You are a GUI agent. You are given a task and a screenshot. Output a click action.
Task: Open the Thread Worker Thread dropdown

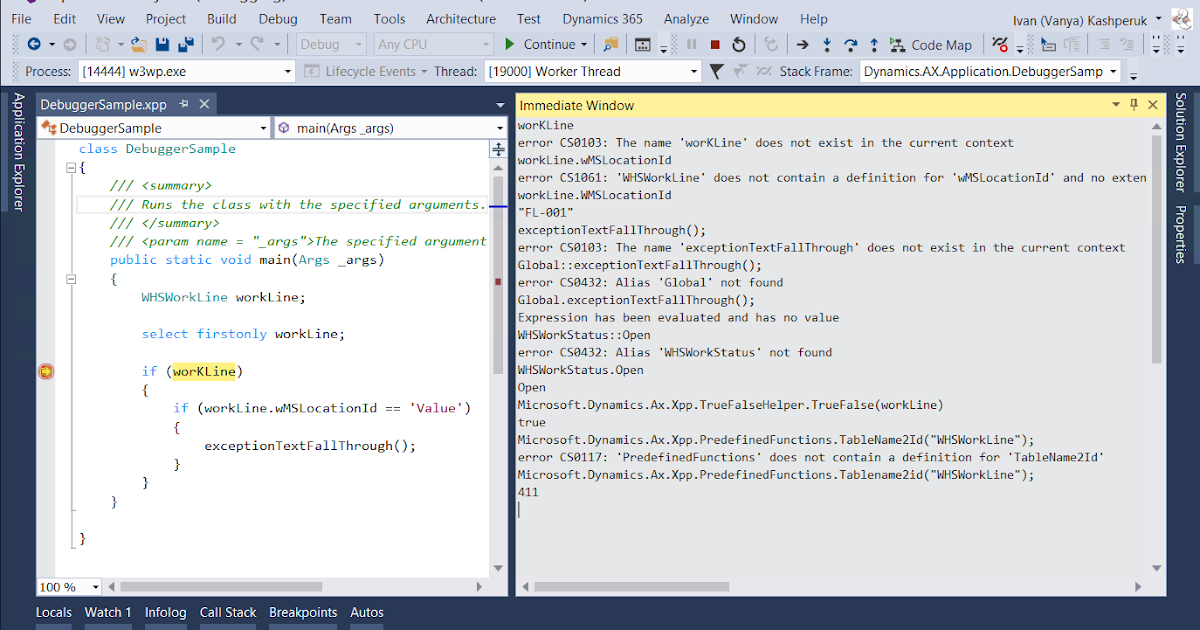694,71
